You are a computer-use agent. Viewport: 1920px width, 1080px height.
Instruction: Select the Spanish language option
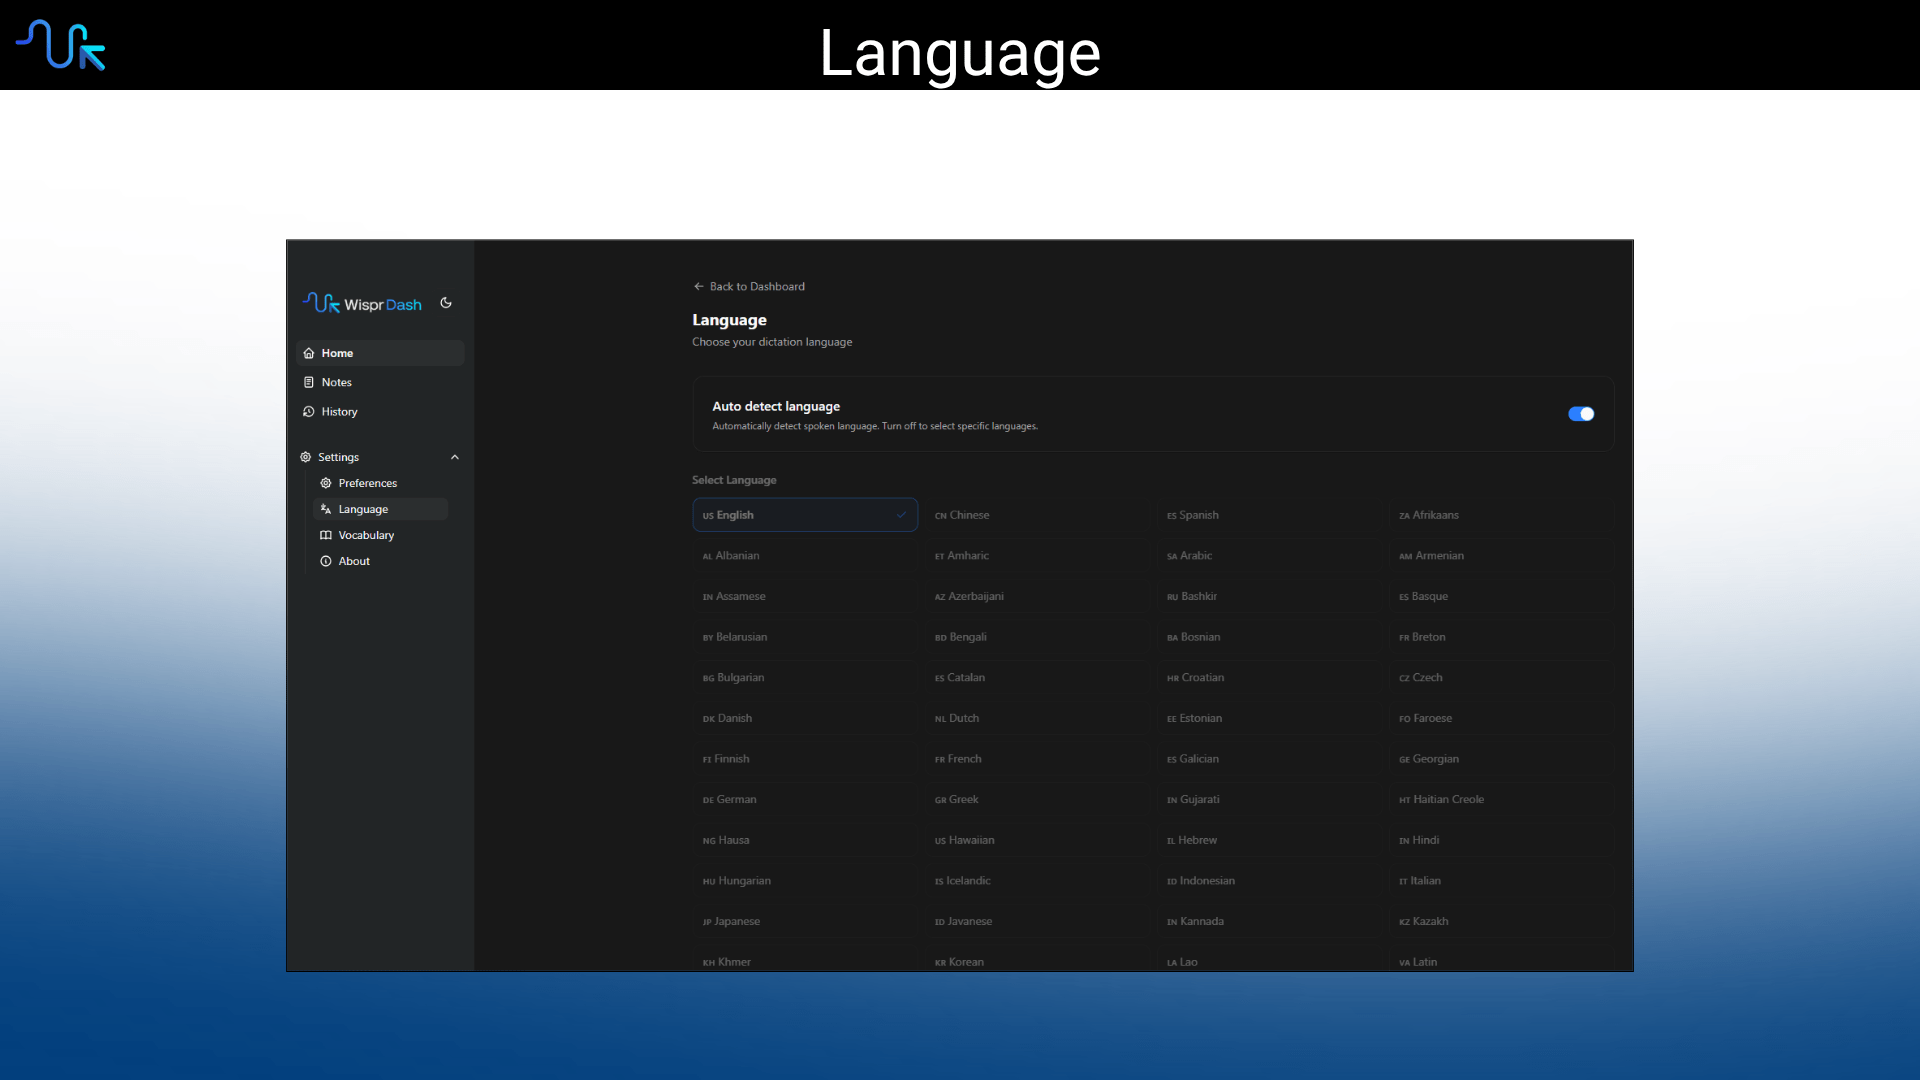(x=1269, y=515)
